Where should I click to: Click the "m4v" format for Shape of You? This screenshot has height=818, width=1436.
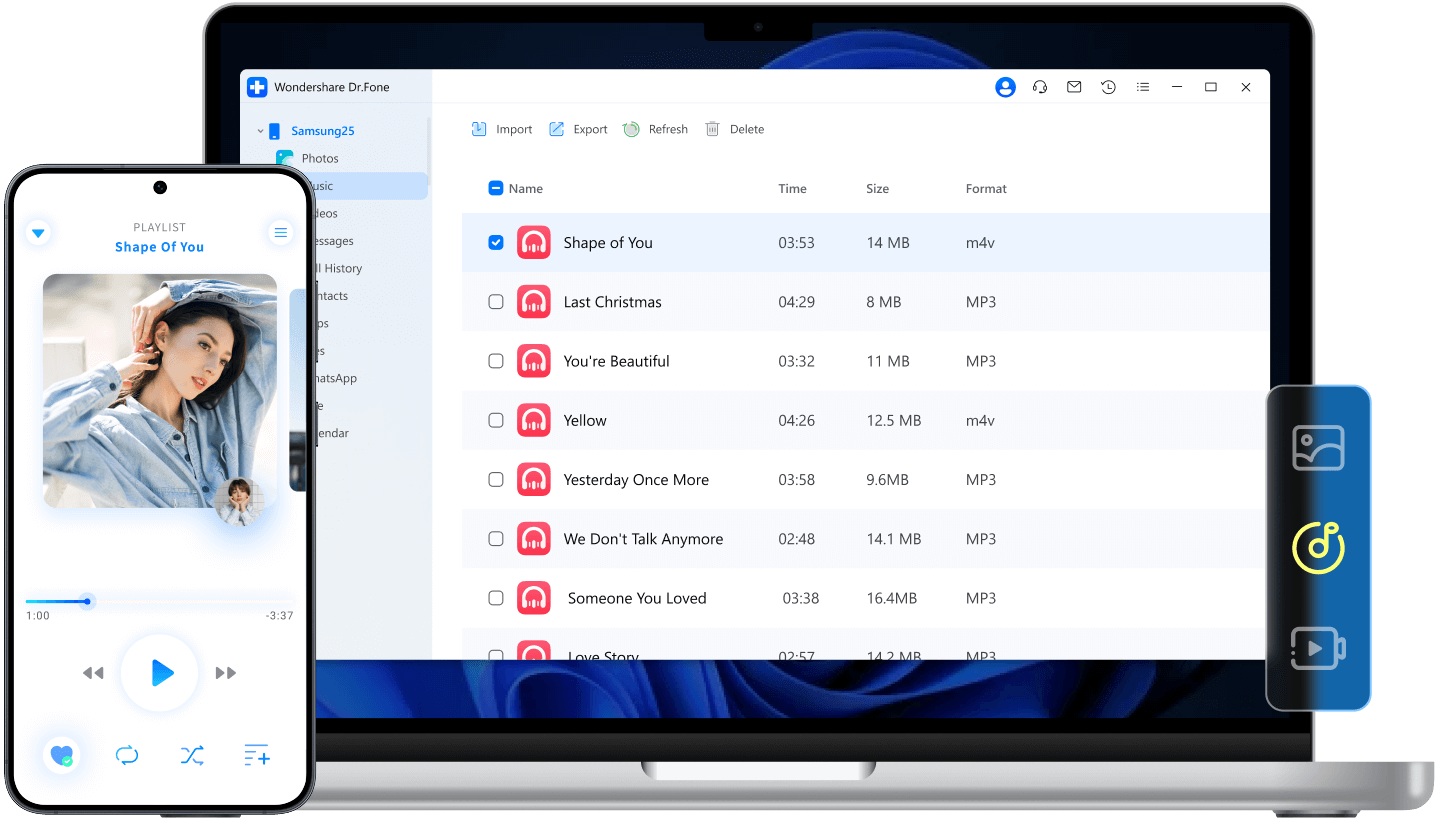(980, 243)
